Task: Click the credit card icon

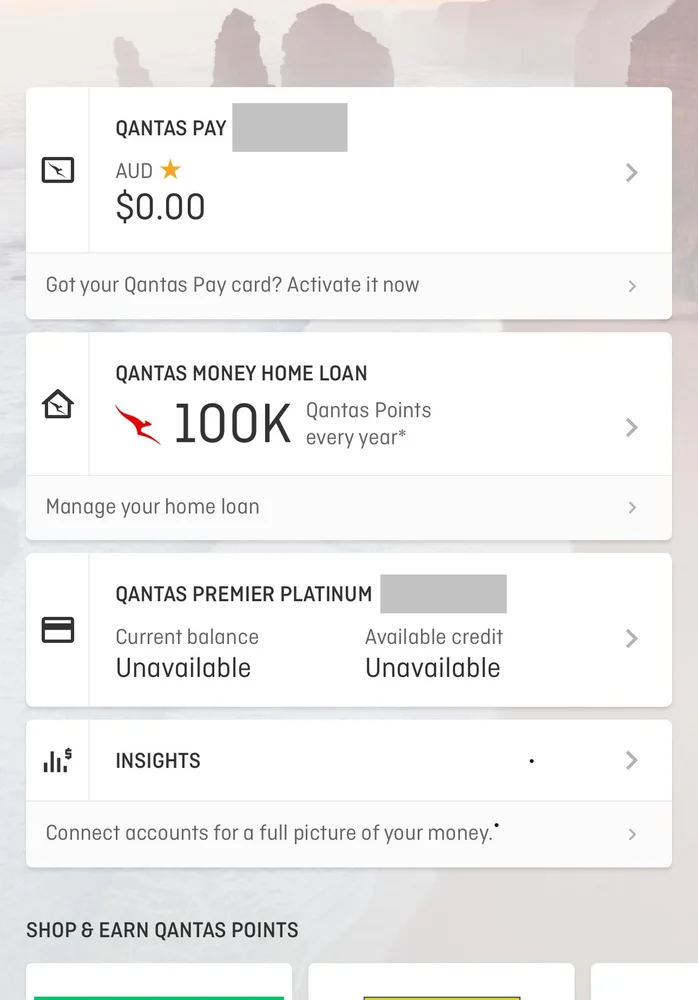Action: [x=58, y=630]
